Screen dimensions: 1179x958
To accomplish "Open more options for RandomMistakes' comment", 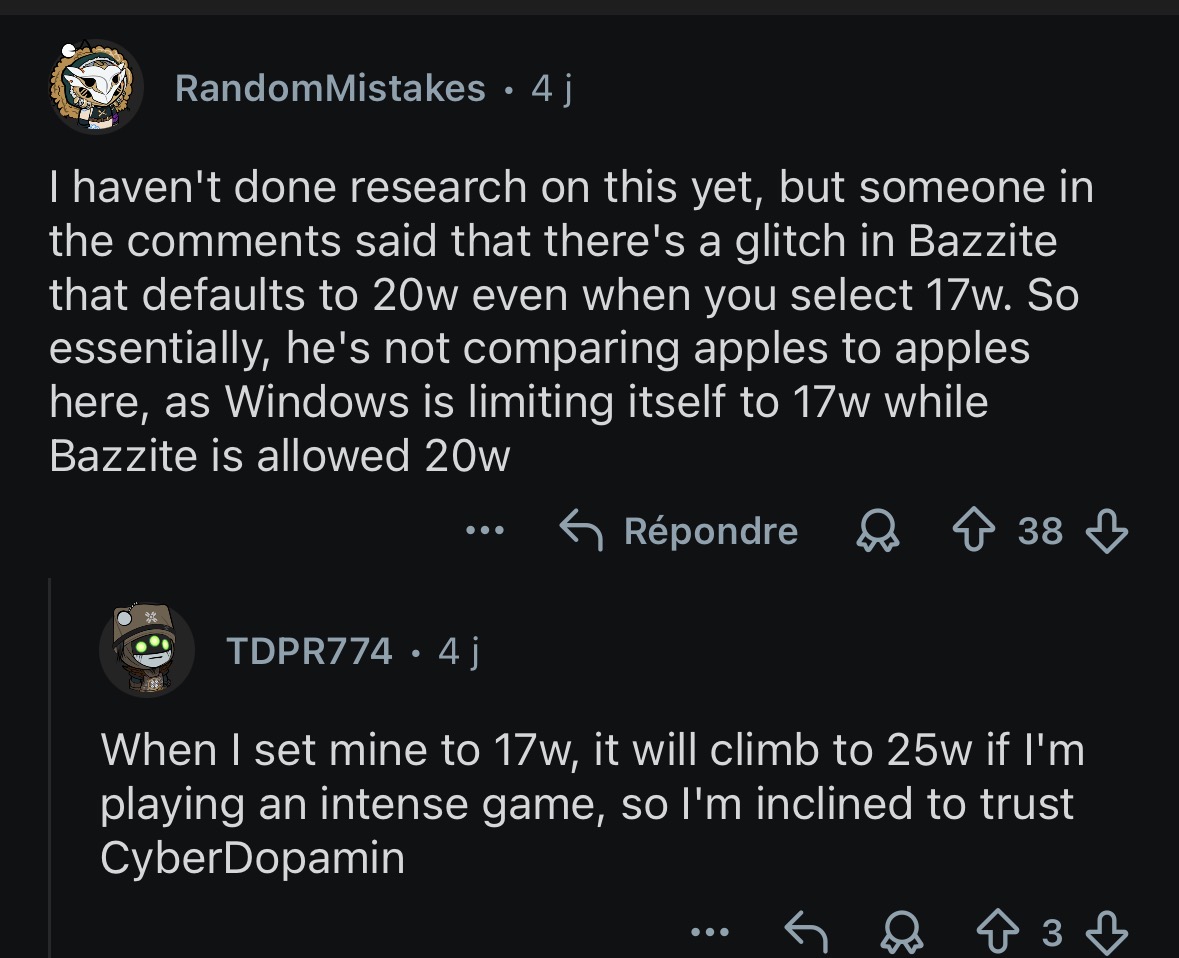I will point(486,532).
